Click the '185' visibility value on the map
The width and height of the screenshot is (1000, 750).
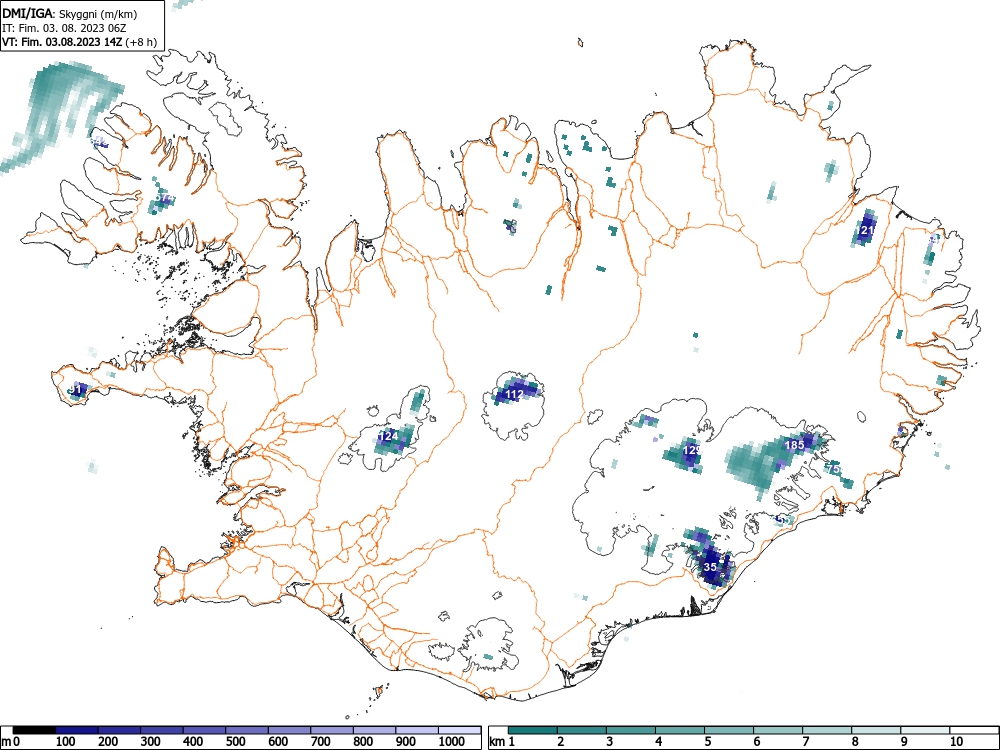click(794, 445)
